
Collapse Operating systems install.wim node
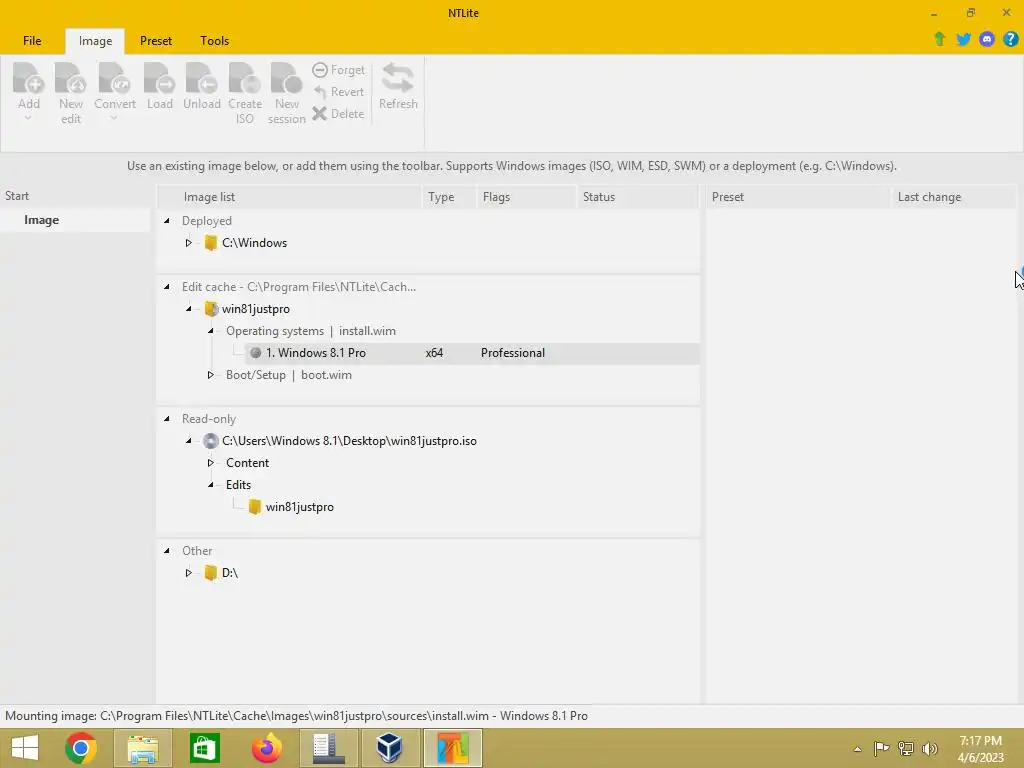(x=211, y=331)
